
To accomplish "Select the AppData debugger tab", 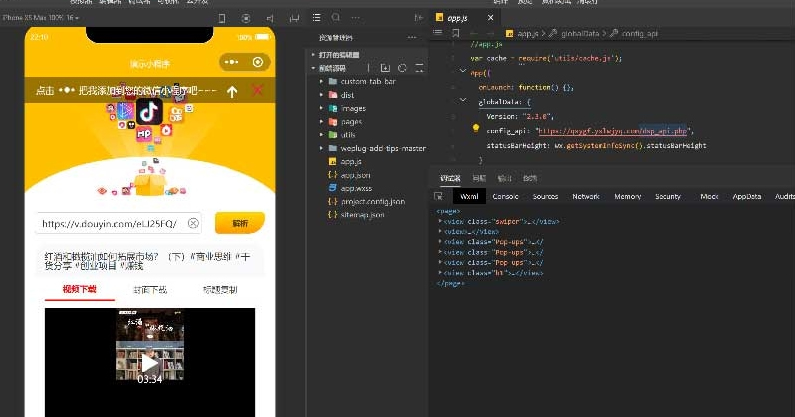I will click(x=747, y=196).
